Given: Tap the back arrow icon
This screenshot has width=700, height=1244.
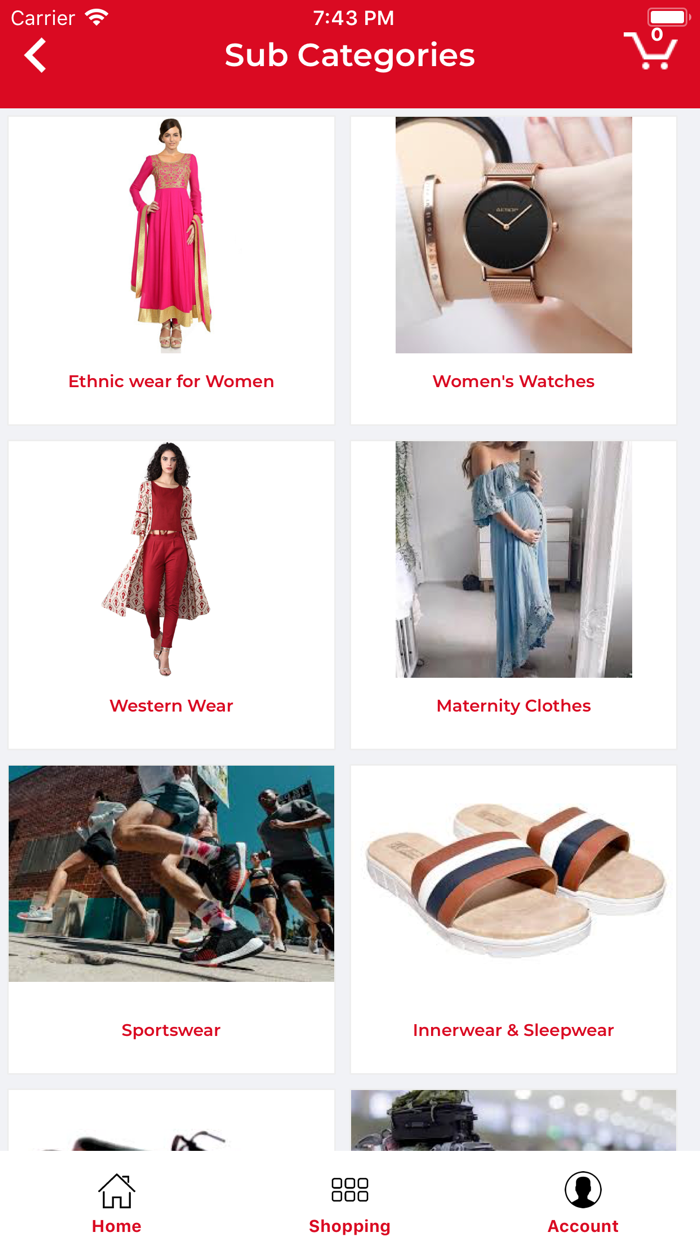Looking at the screenshot, I should (35, 55).
